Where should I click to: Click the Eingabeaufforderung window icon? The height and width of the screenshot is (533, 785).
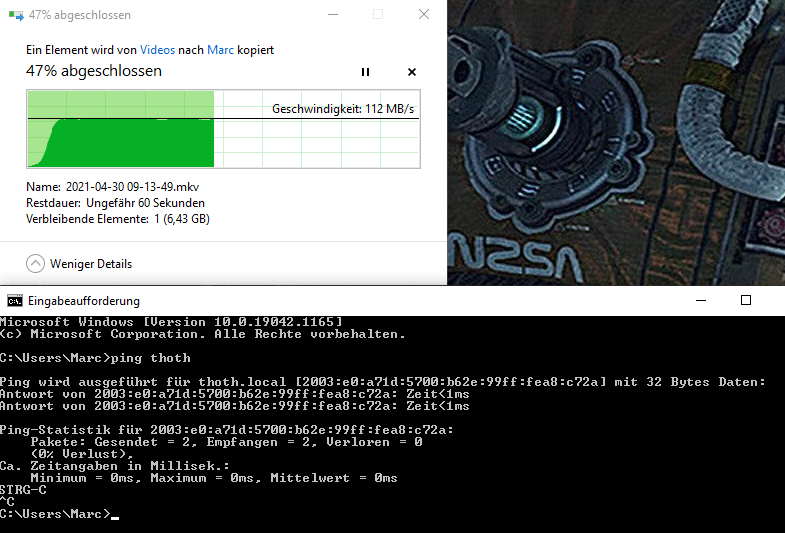pos(15,301)
